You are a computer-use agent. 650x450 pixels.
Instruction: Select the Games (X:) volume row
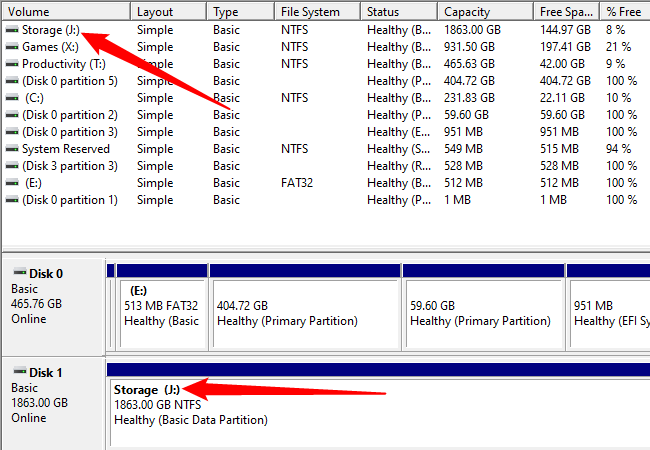coord(326,47)
